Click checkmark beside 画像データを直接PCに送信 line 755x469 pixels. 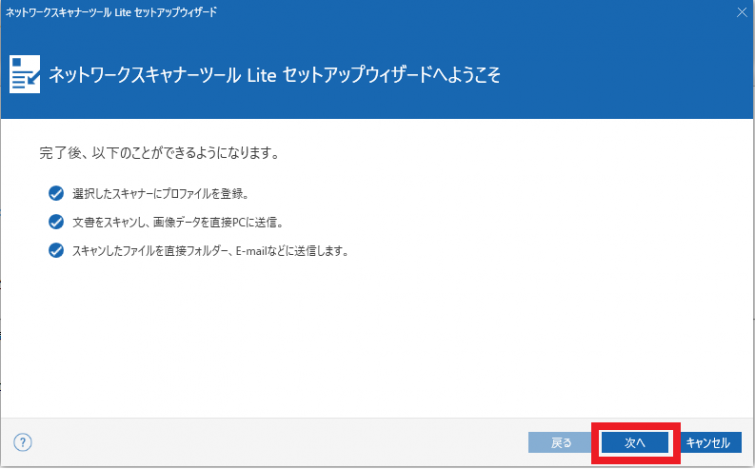[x=55, y=222]
